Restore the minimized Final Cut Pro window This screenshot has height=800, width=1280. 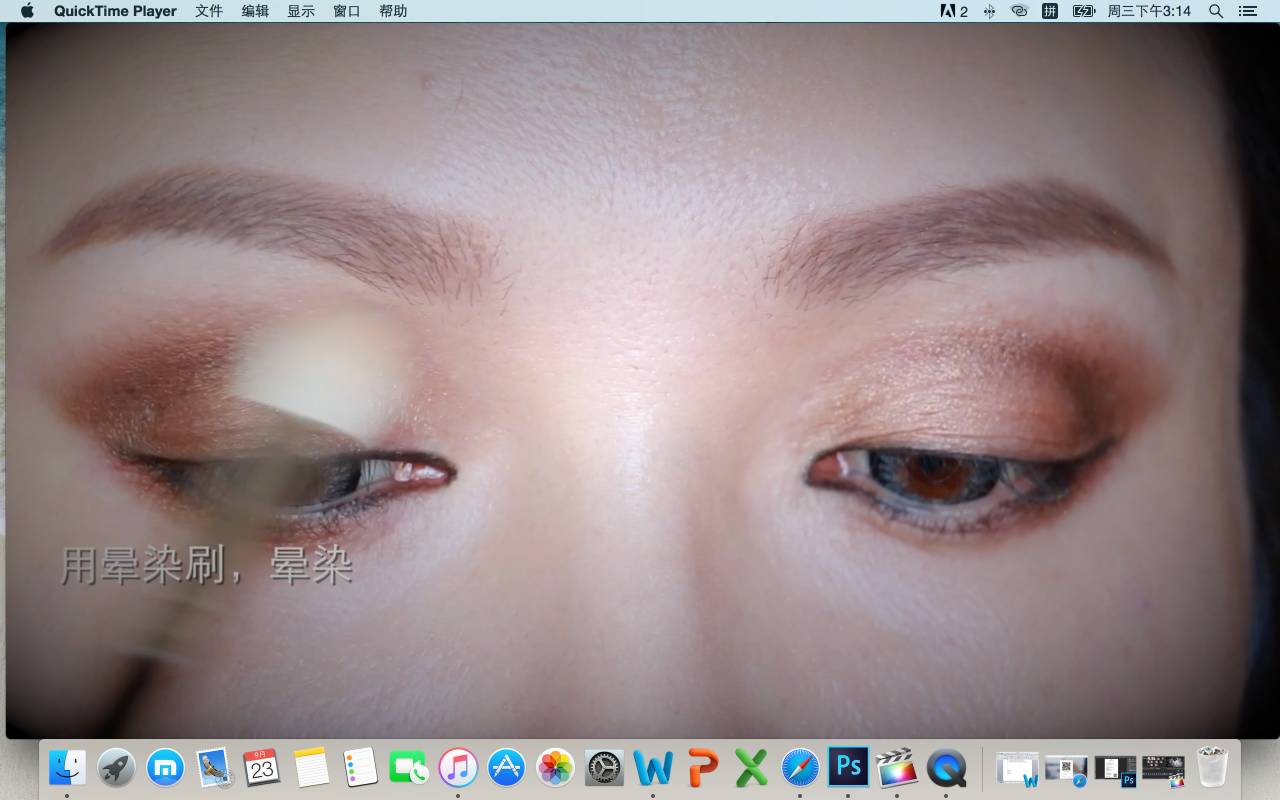[1163, 769]
